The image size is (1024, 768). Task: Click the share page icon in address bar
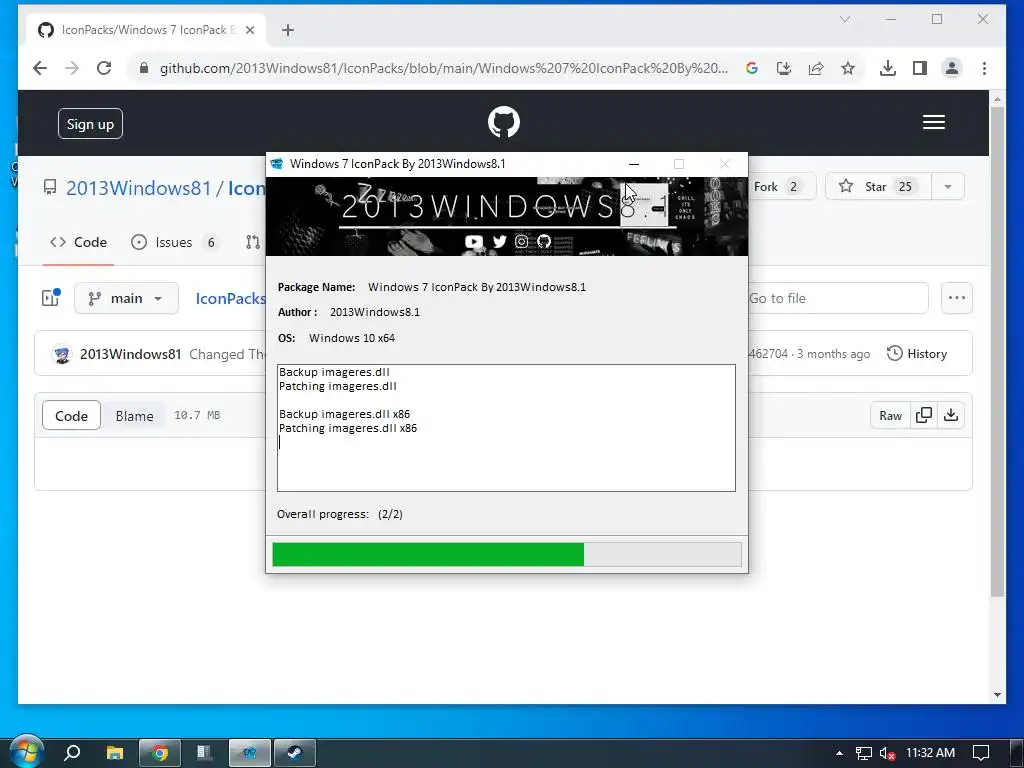coord(816,68)
